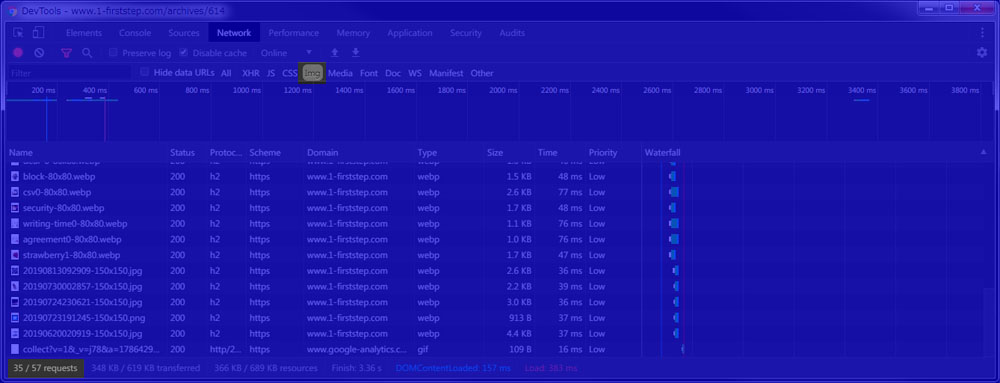This screenshot has height=383, width=1000.
Task: Select the Img filter
Action: click(x=312, y=73)
